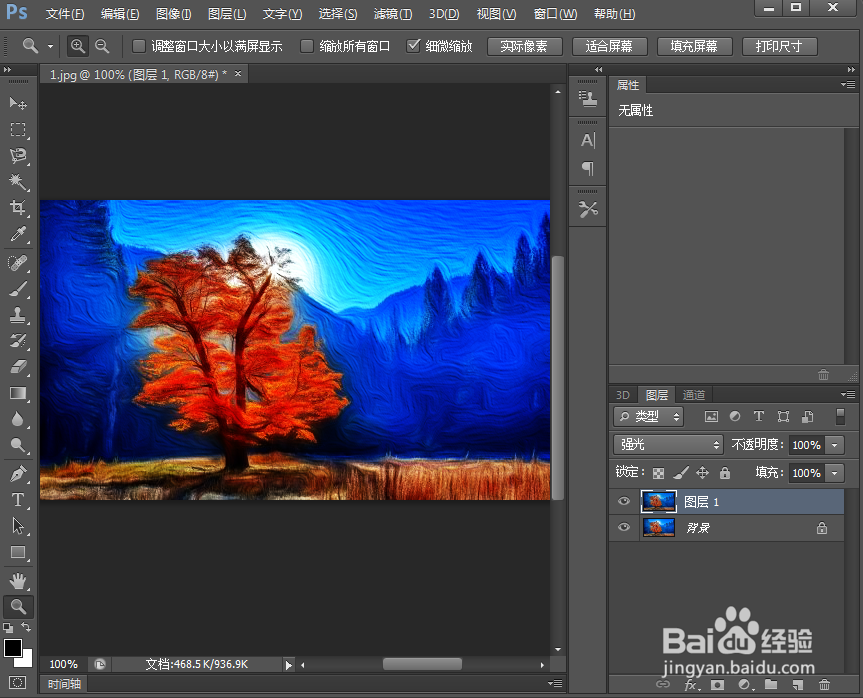Select the Lasso tool
The image size is (863, 698).
(x=18, y=156)
